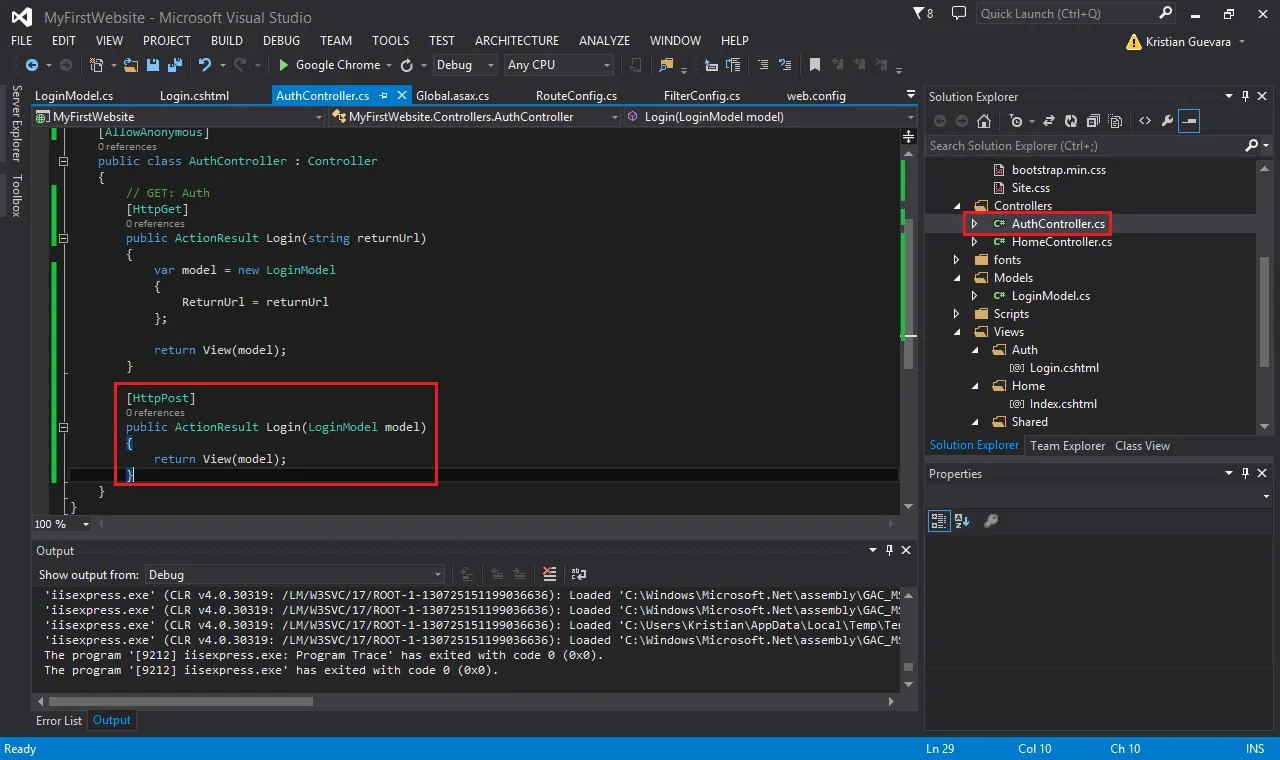Select HomeController.cs in Solution Explorer
The image size is (1280, 760).
pyautogui.click(x=1061, y=242)
